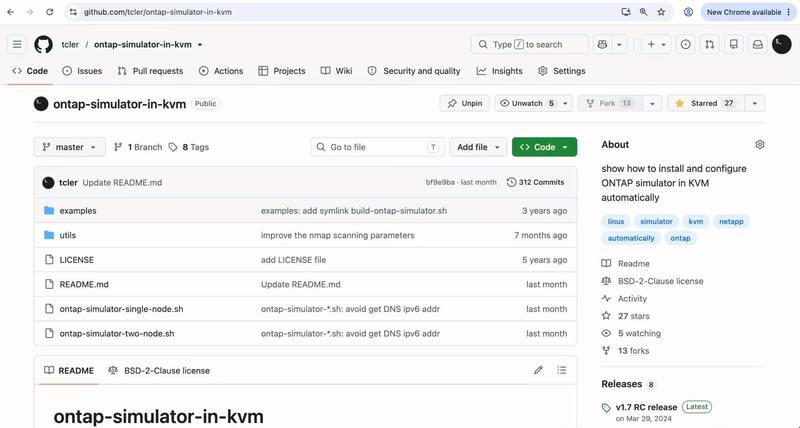
Task: View 1 Branch list
Action: 138,147
